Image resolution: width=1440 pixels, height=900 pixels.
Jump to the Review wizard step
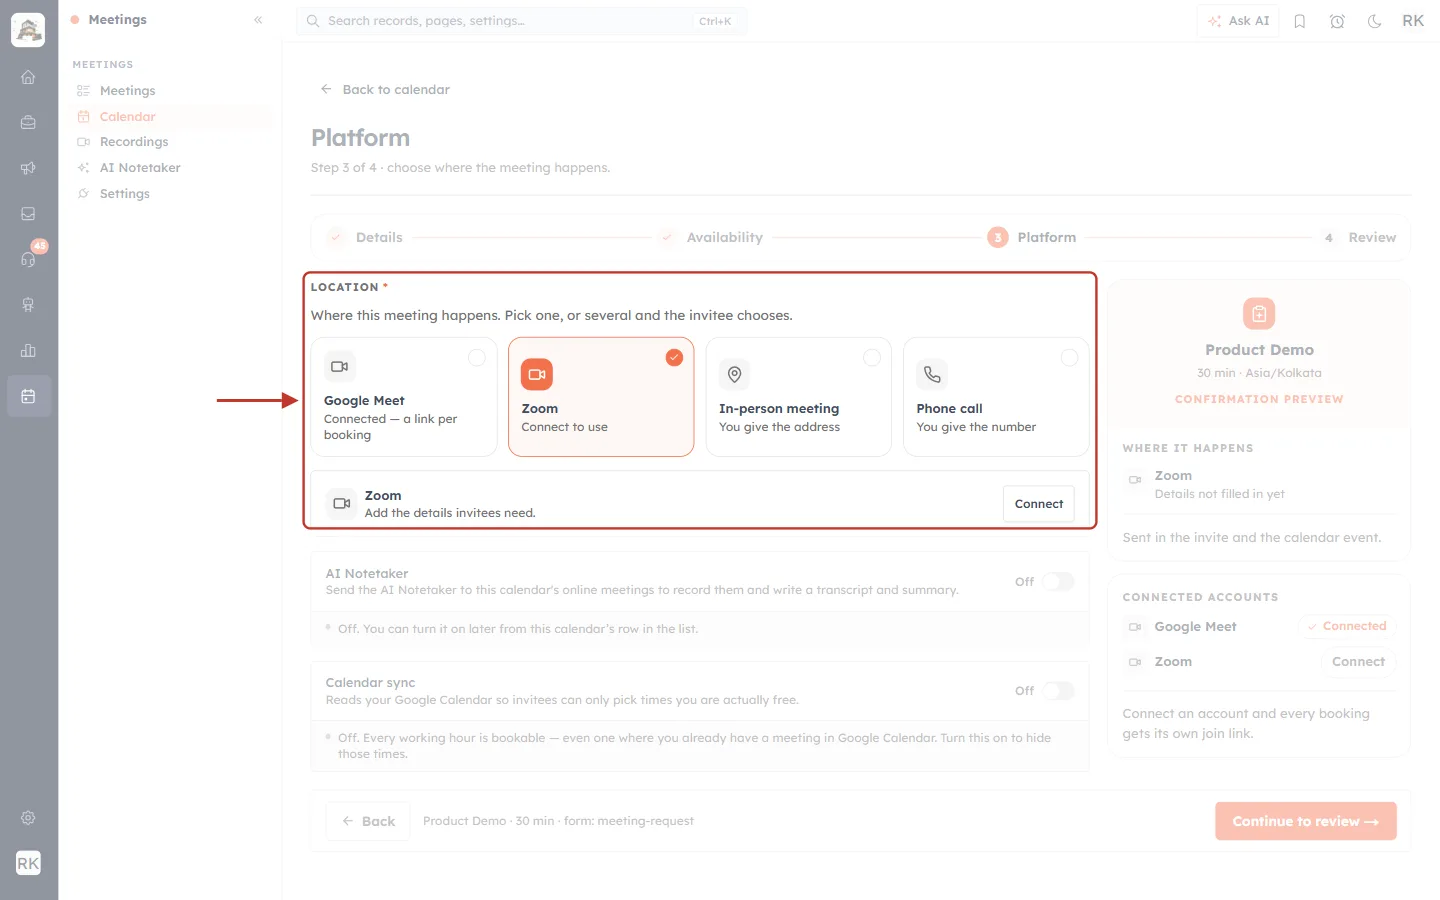click(1358, 237)
